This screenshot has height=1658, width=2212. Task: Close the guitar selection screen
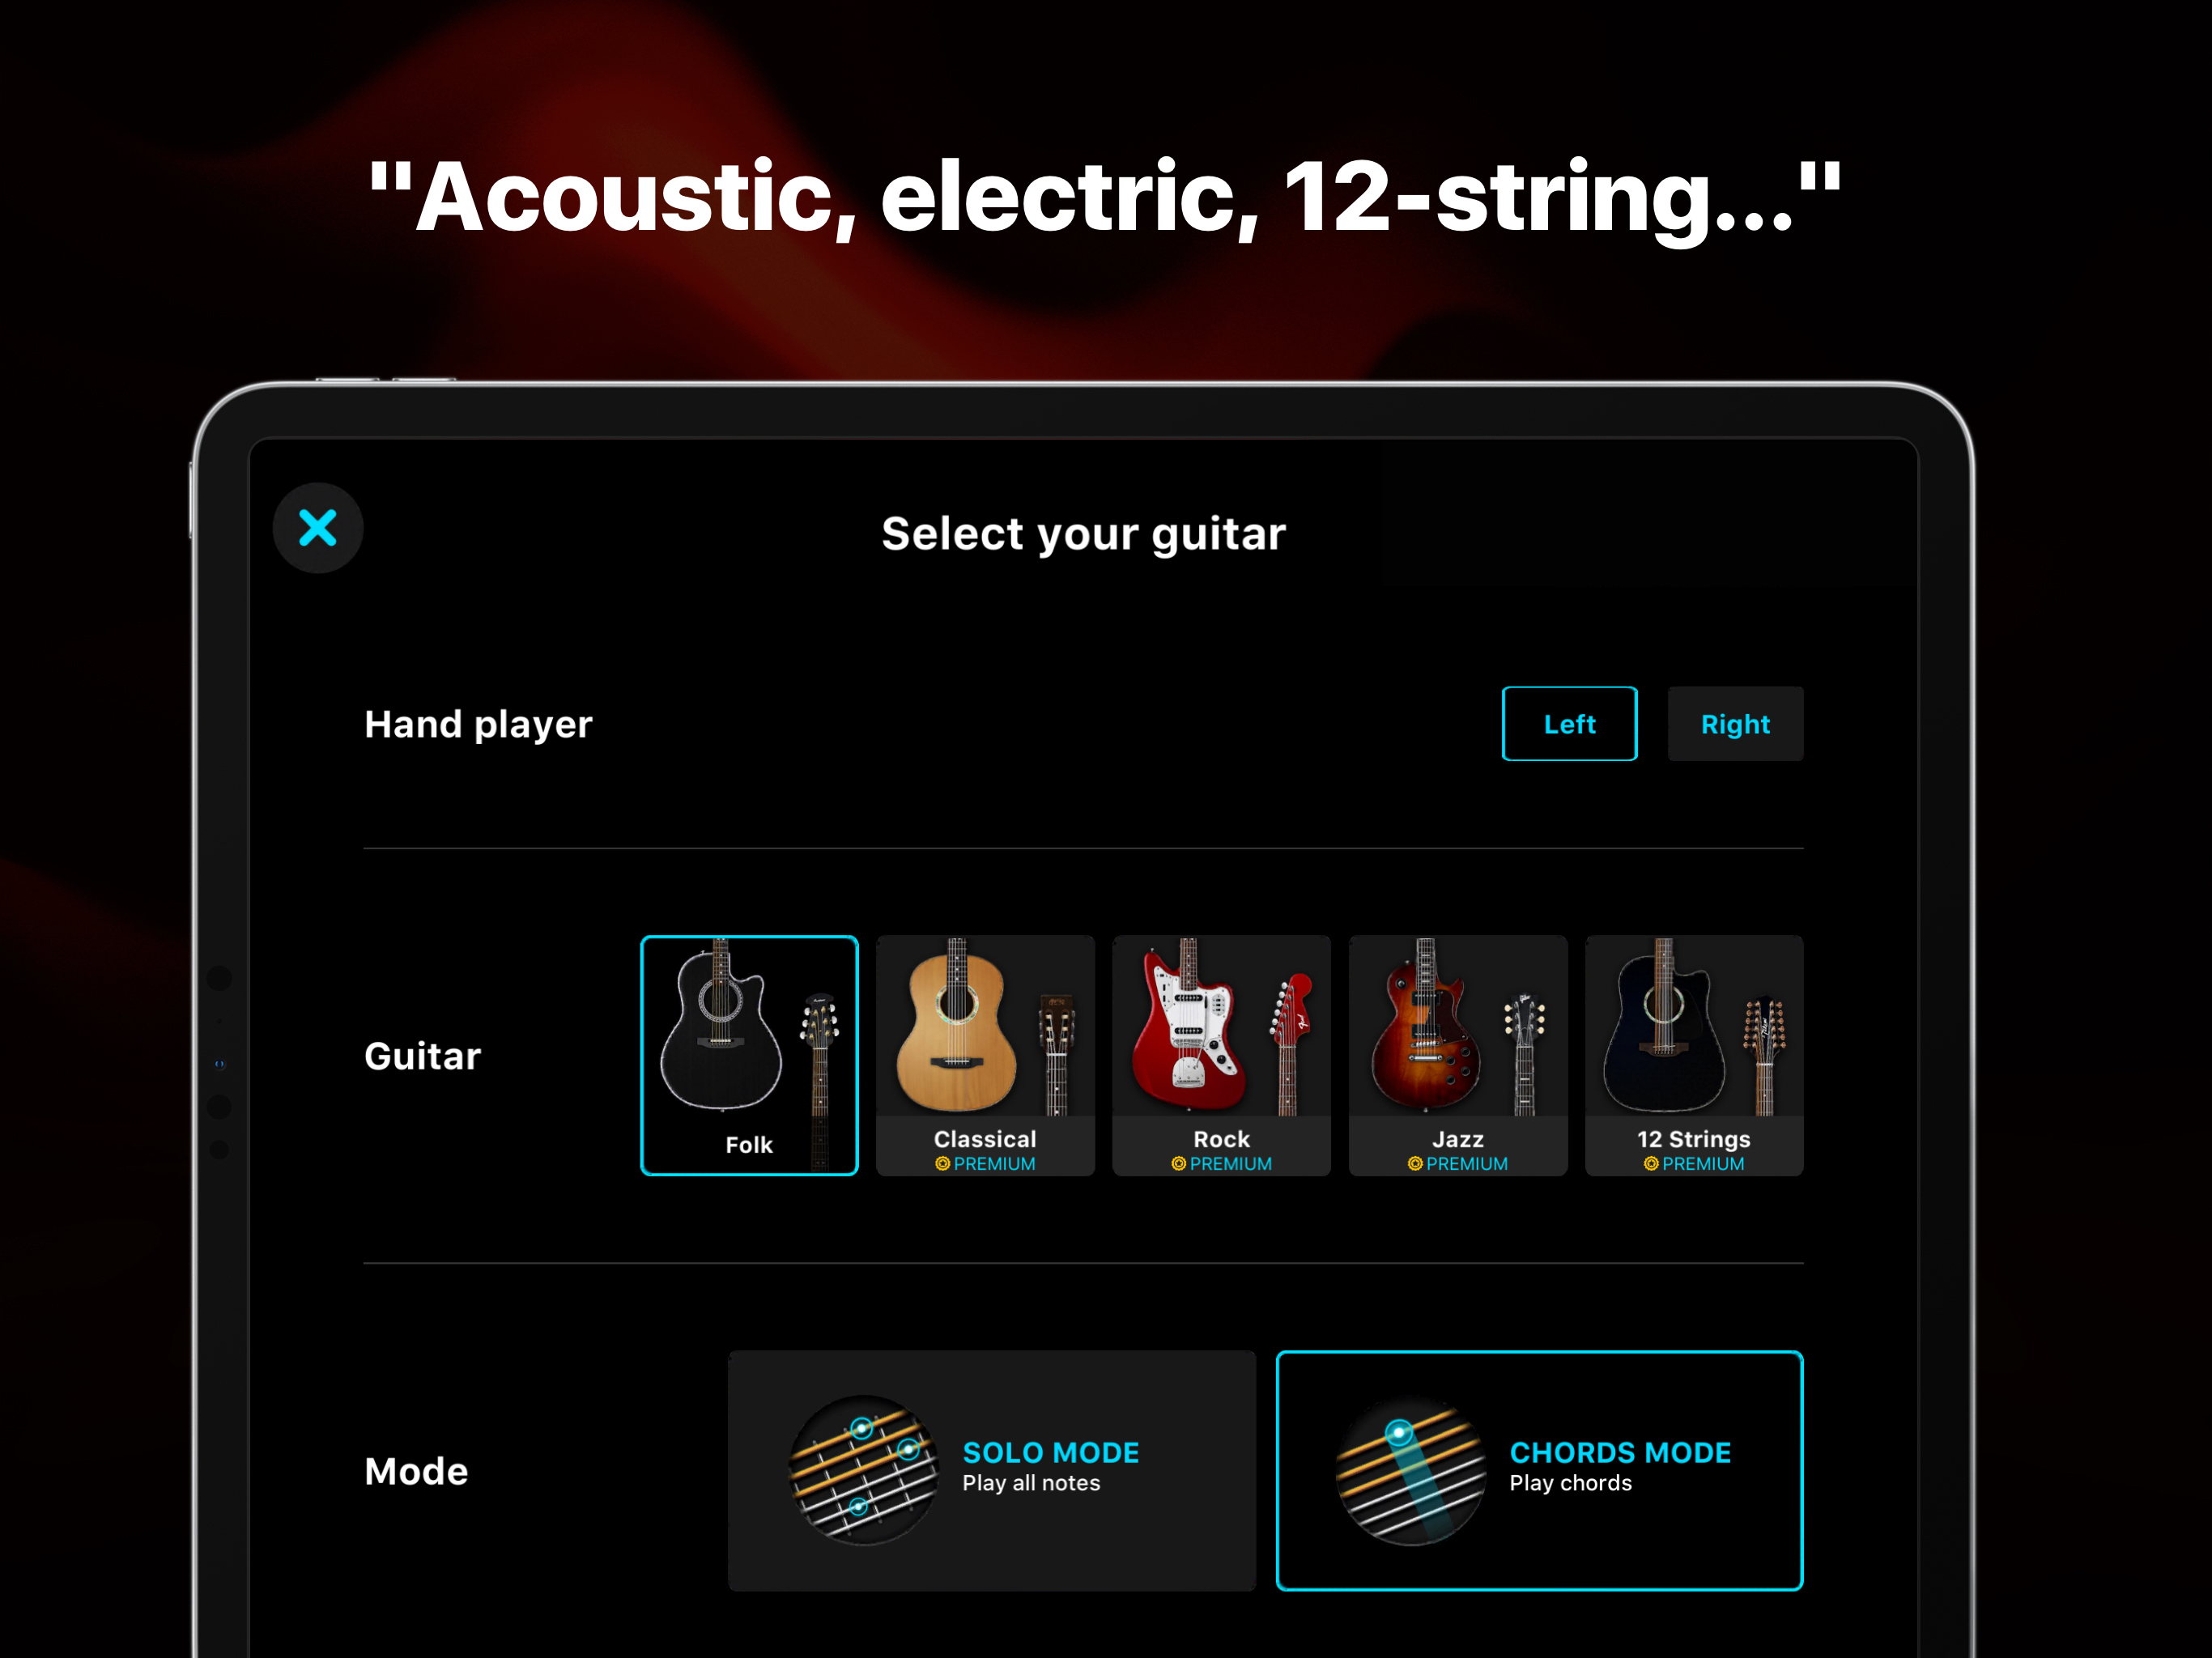pyautogui.click(x=318, y=528)
